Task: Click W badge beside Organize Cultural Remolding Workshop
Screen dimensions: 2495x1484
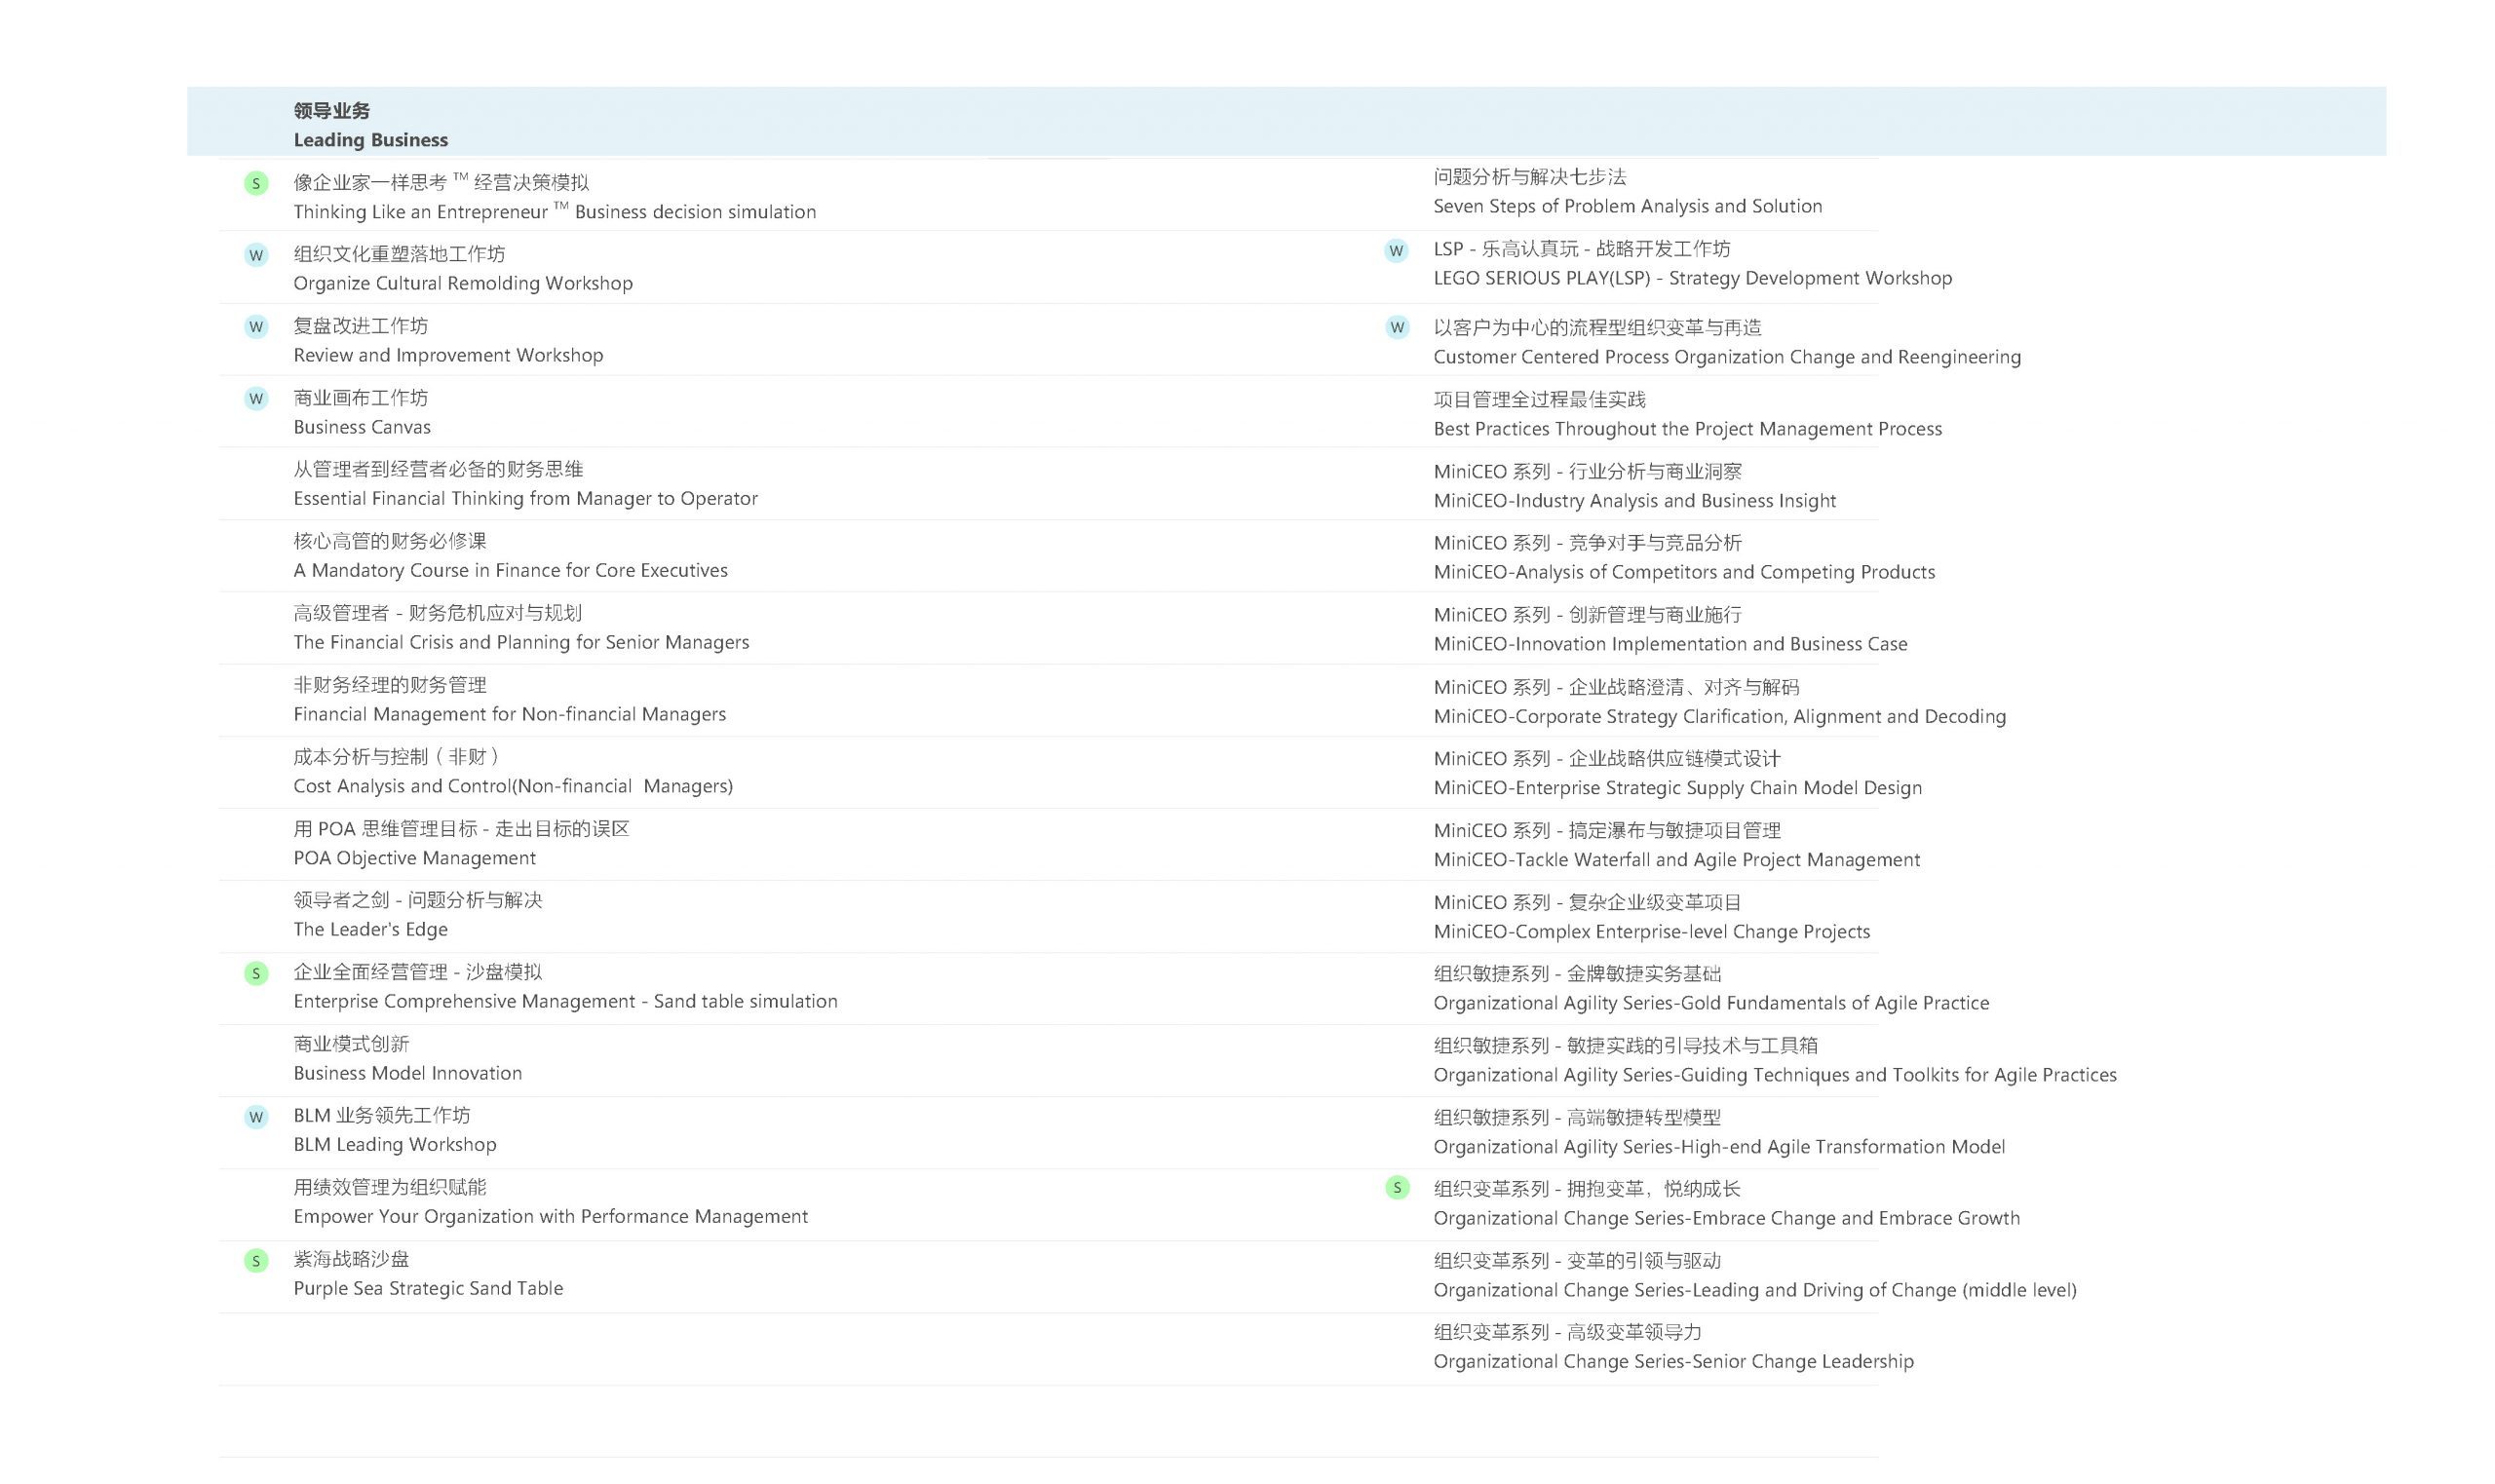Action: tap(256, 255)
